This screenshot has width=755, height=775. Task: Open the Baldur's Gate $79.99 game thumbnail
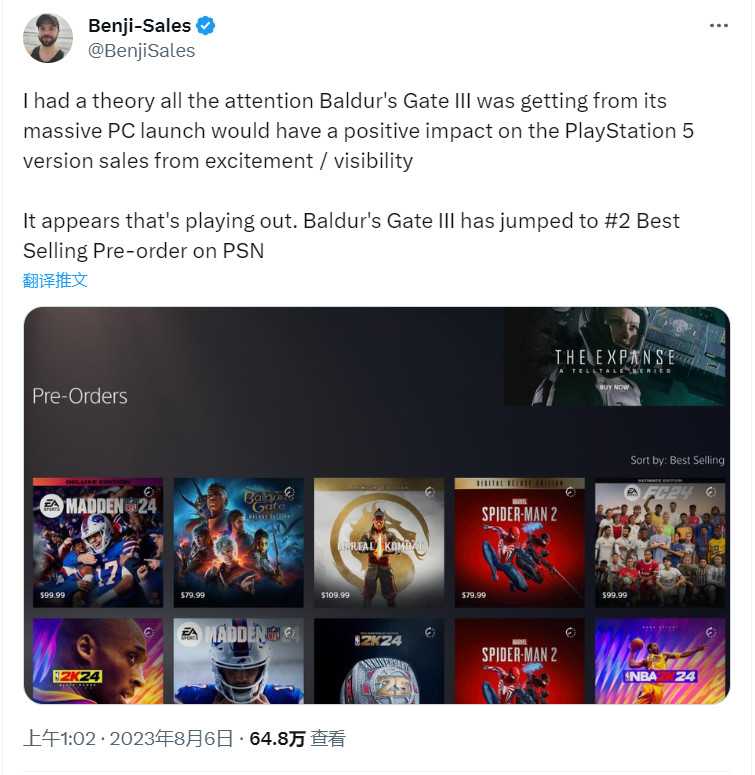click(x=239, y=542)
